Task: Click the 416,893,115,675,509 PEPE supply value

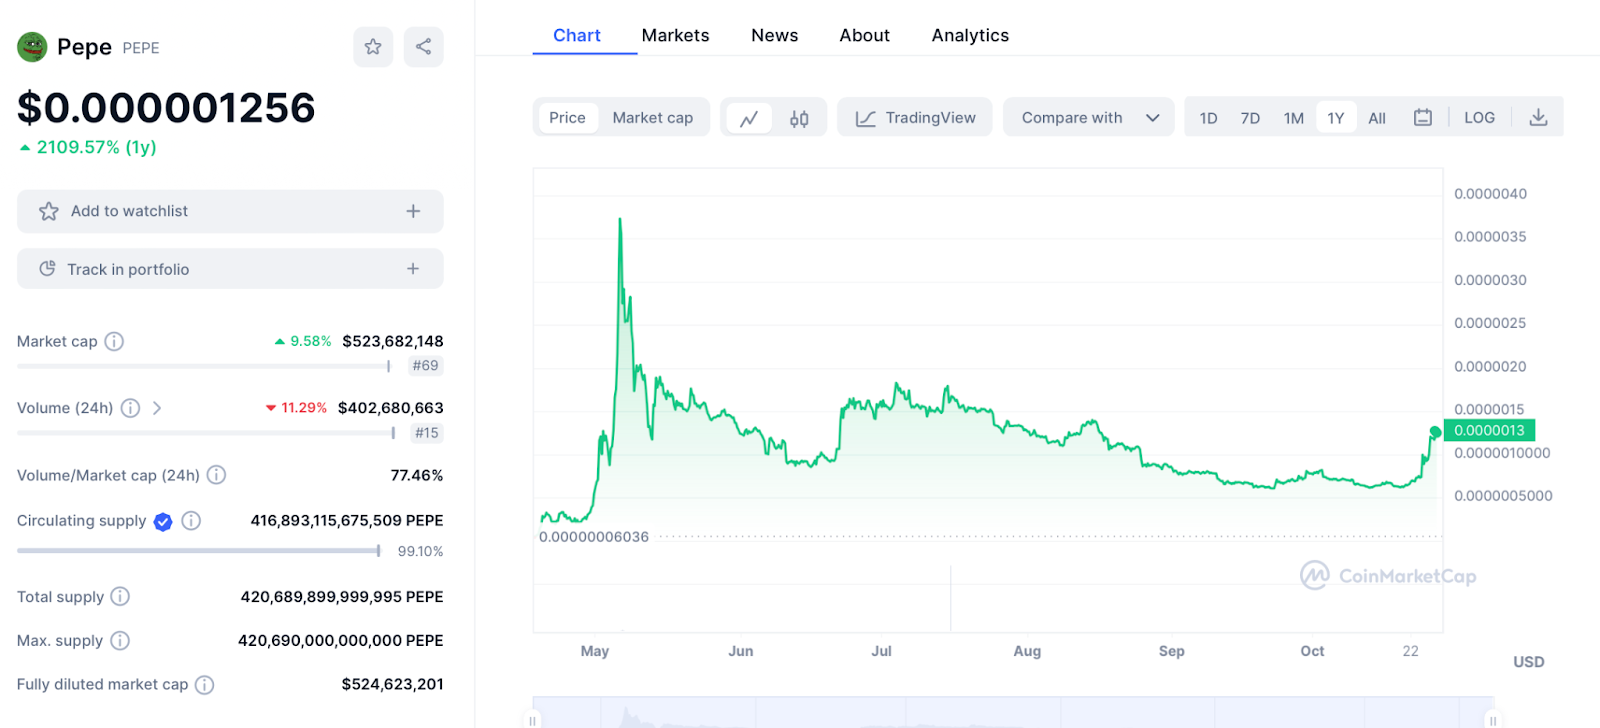Action: [x=347, y=521]
